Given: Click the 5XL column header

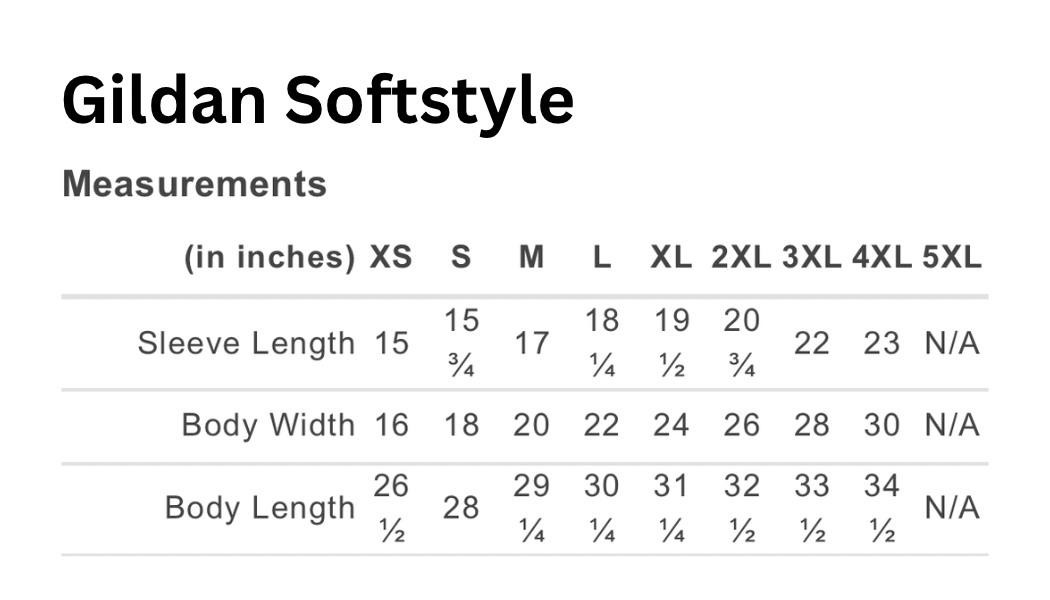Looking at the screenshot, I should [x=951, y=257].
